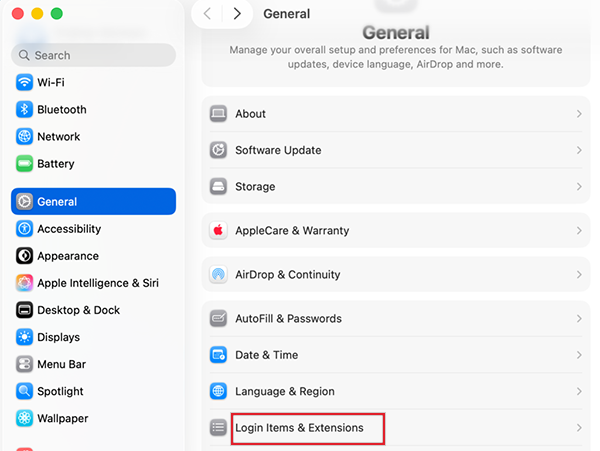The width and height of the screenshot is (600, 451).
Task: Expand the About row chevron
Action: [579, 114]
